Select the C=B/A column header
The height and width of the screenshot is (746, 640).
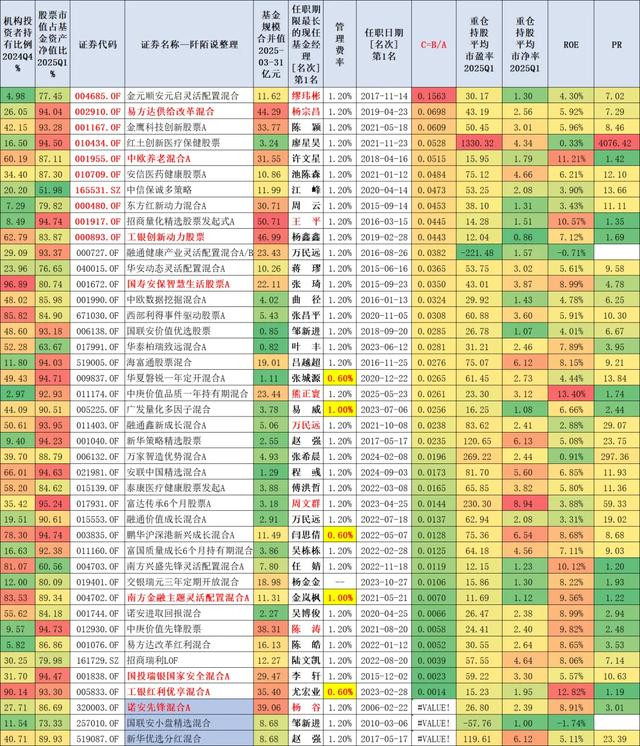pyautogui.click(x=433, y=44)
